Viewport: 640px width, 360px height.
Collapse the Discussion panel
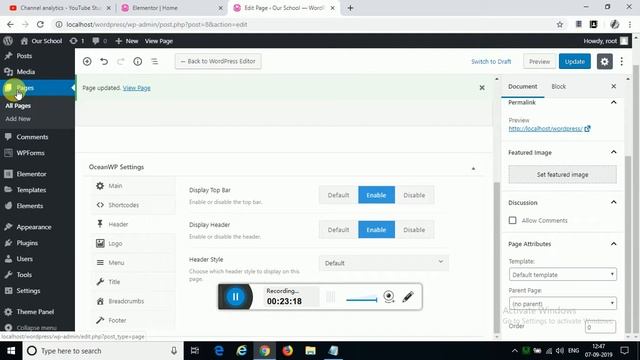pyautogui.click(x=613, y=202)
